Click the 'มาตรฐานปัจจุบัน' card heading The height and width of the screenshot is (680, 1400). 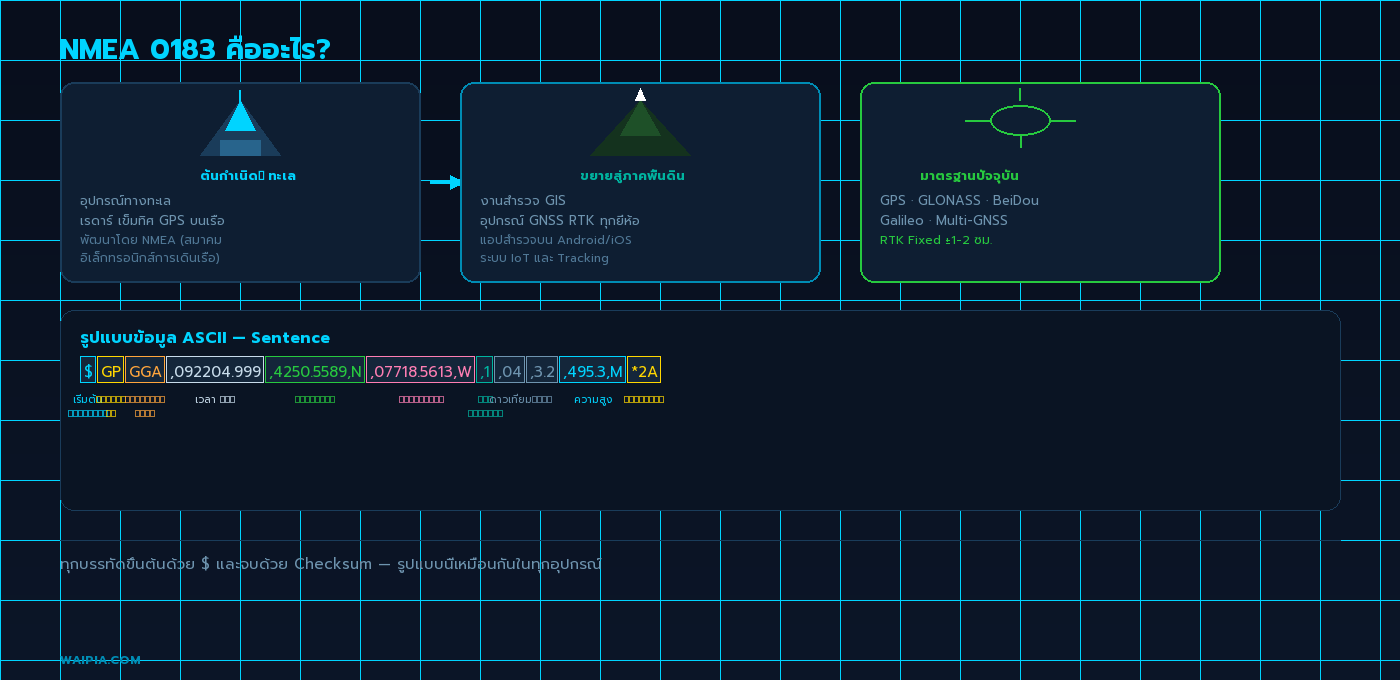click(x=969, y=176)
